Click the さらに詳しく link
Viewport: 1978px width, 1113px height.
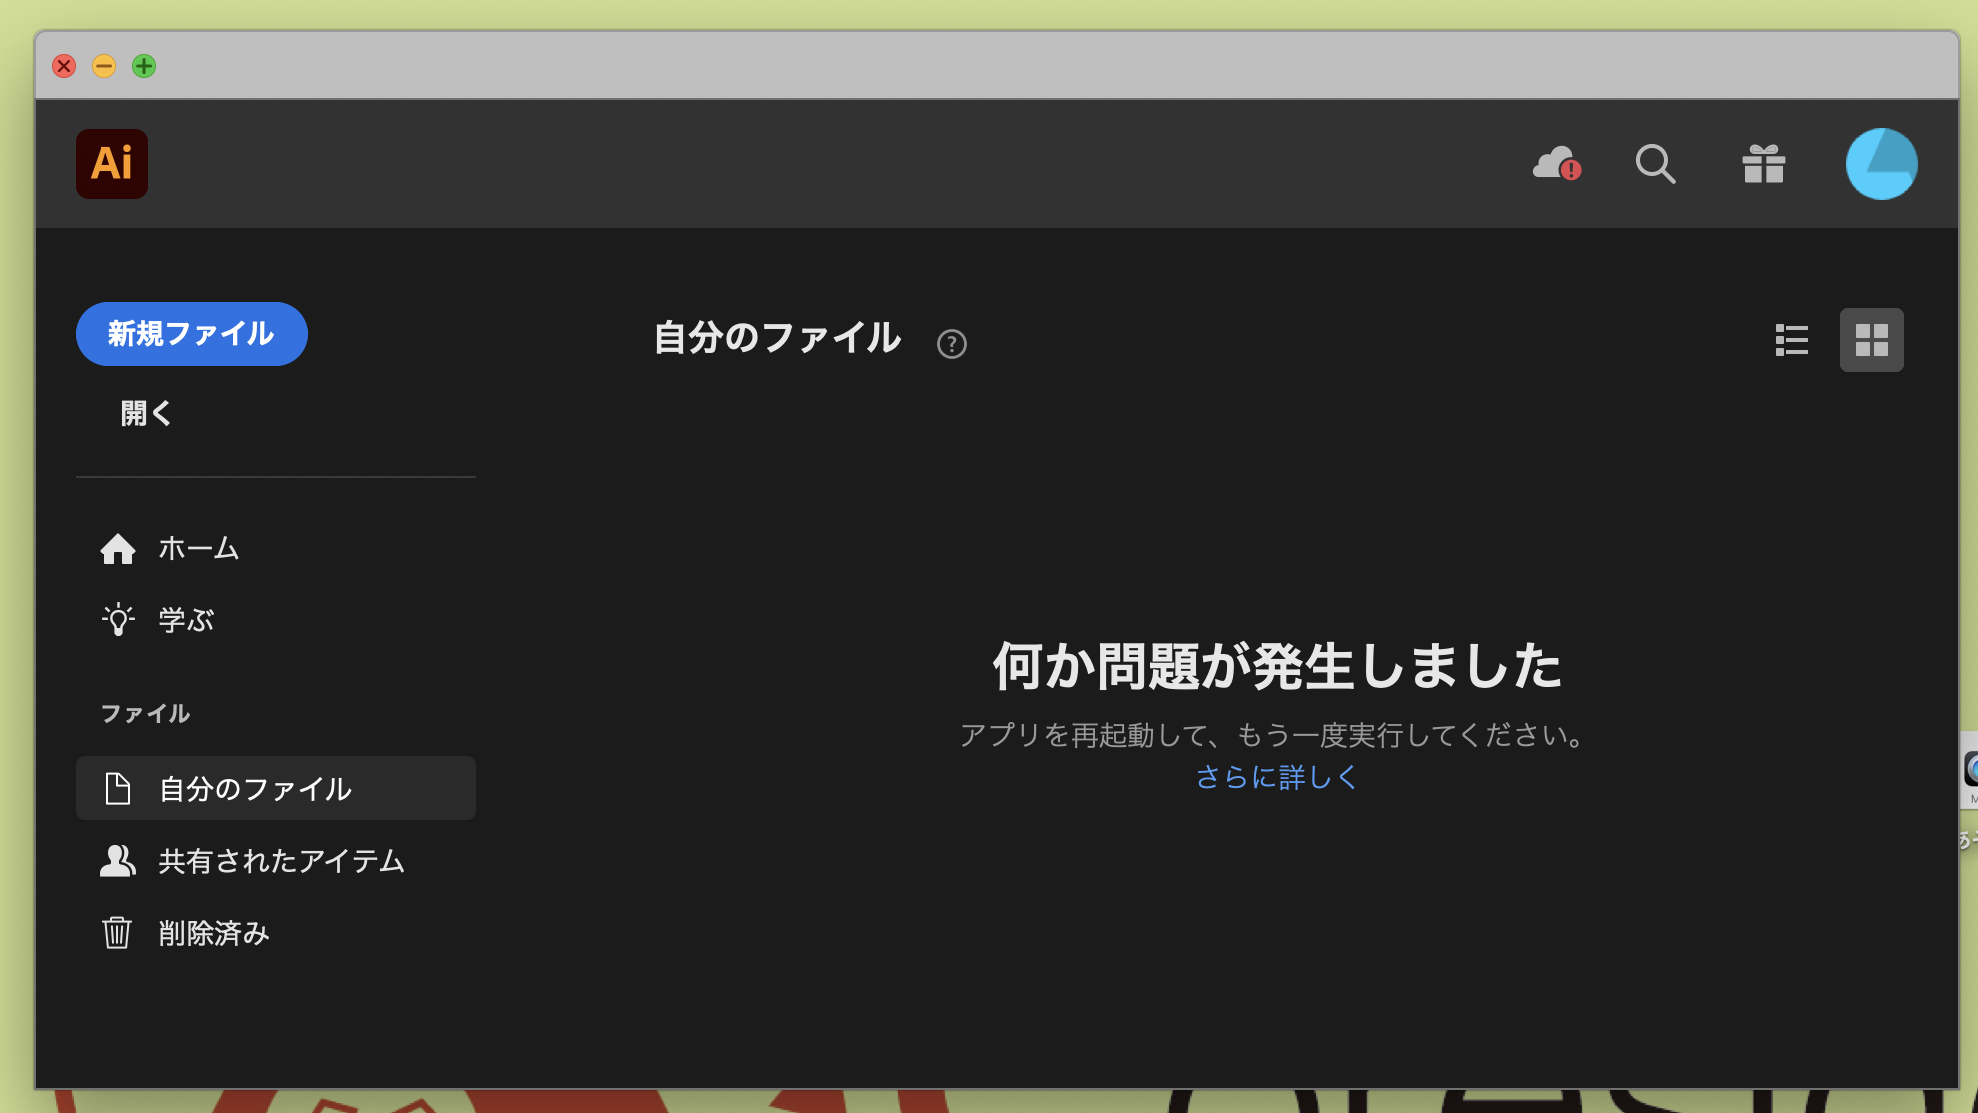pos(1276,777)
